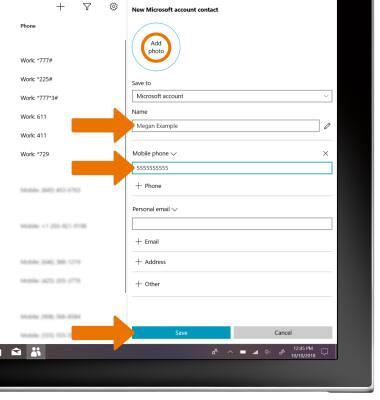Open Action Center notifications icon
380x400 pixels.
[x=324, y=352]
